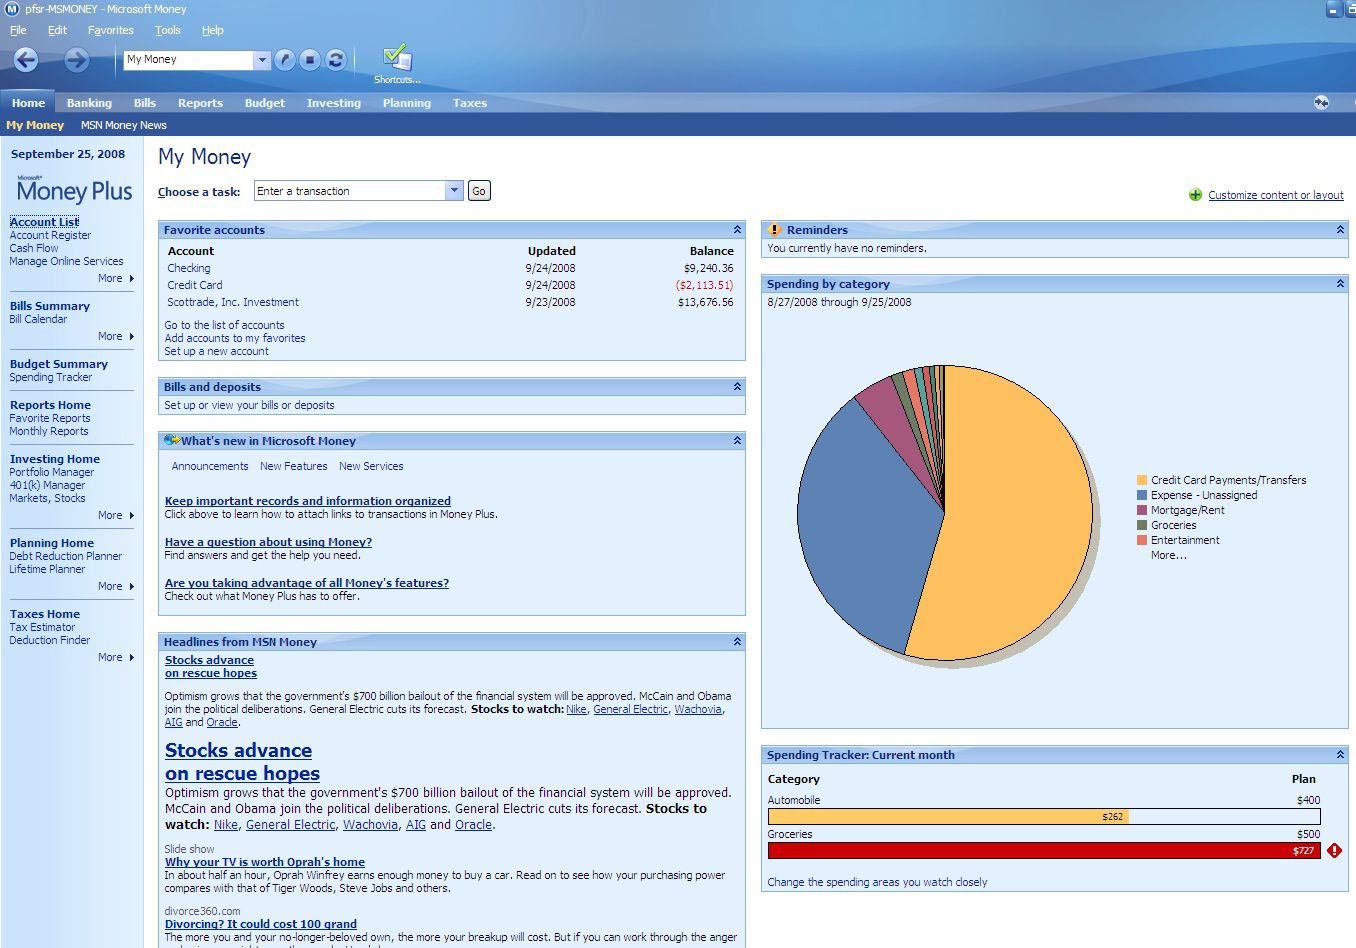Collapse the Favorite accounts panel

pyautogui.click(x=737, y=230)
